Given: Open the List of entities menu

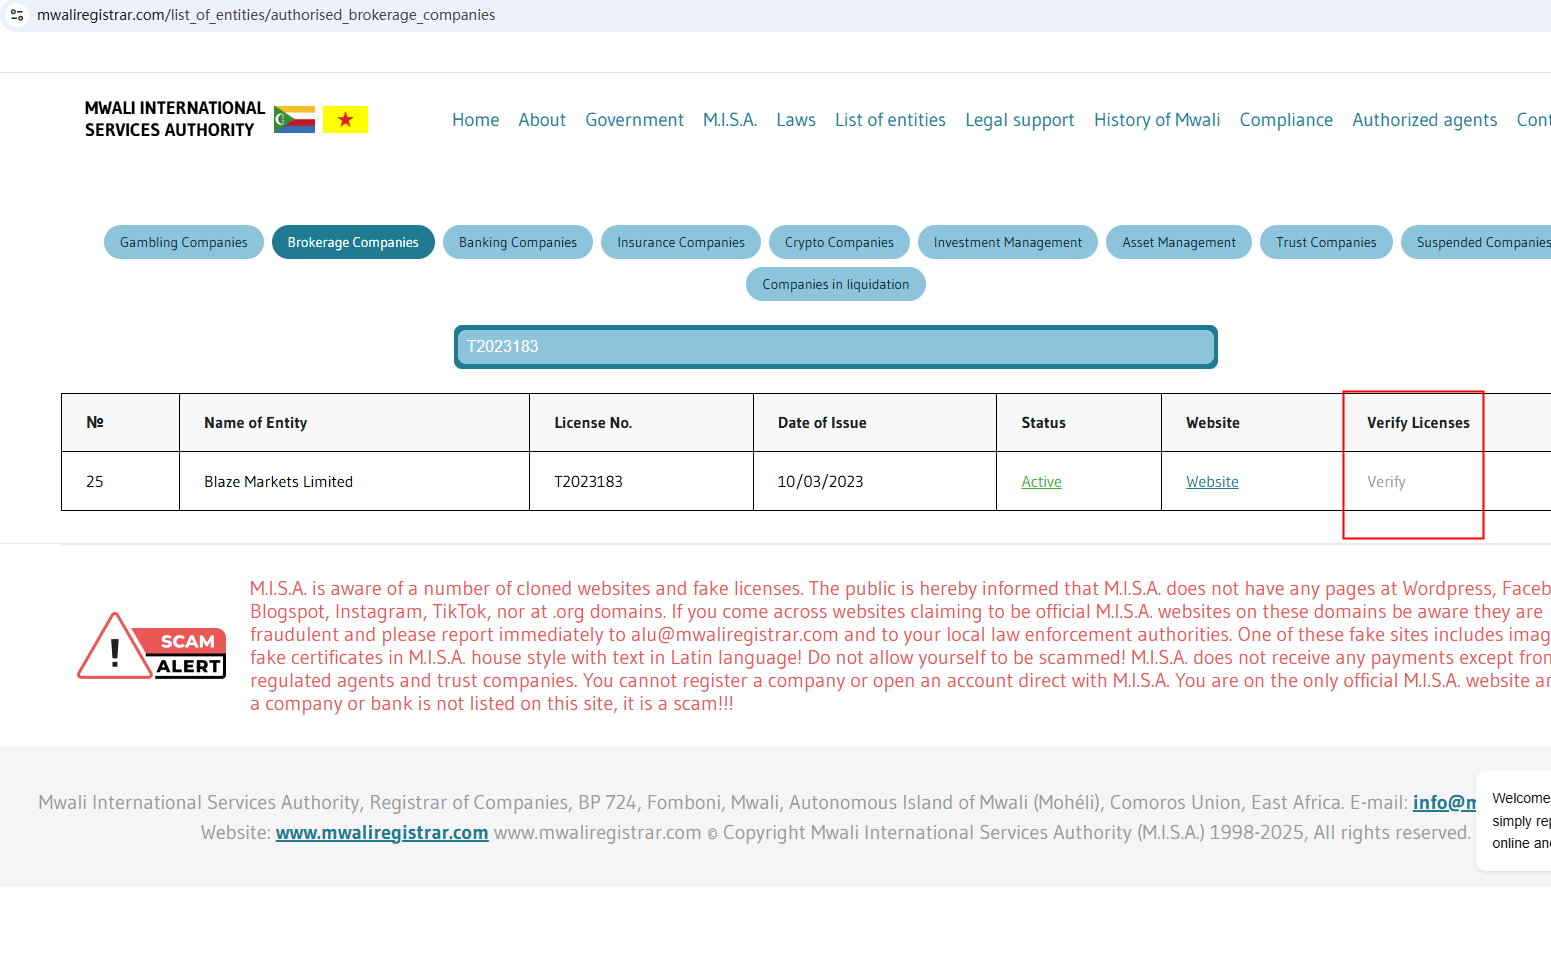Looking at the screenshot, I should point(890,120).
